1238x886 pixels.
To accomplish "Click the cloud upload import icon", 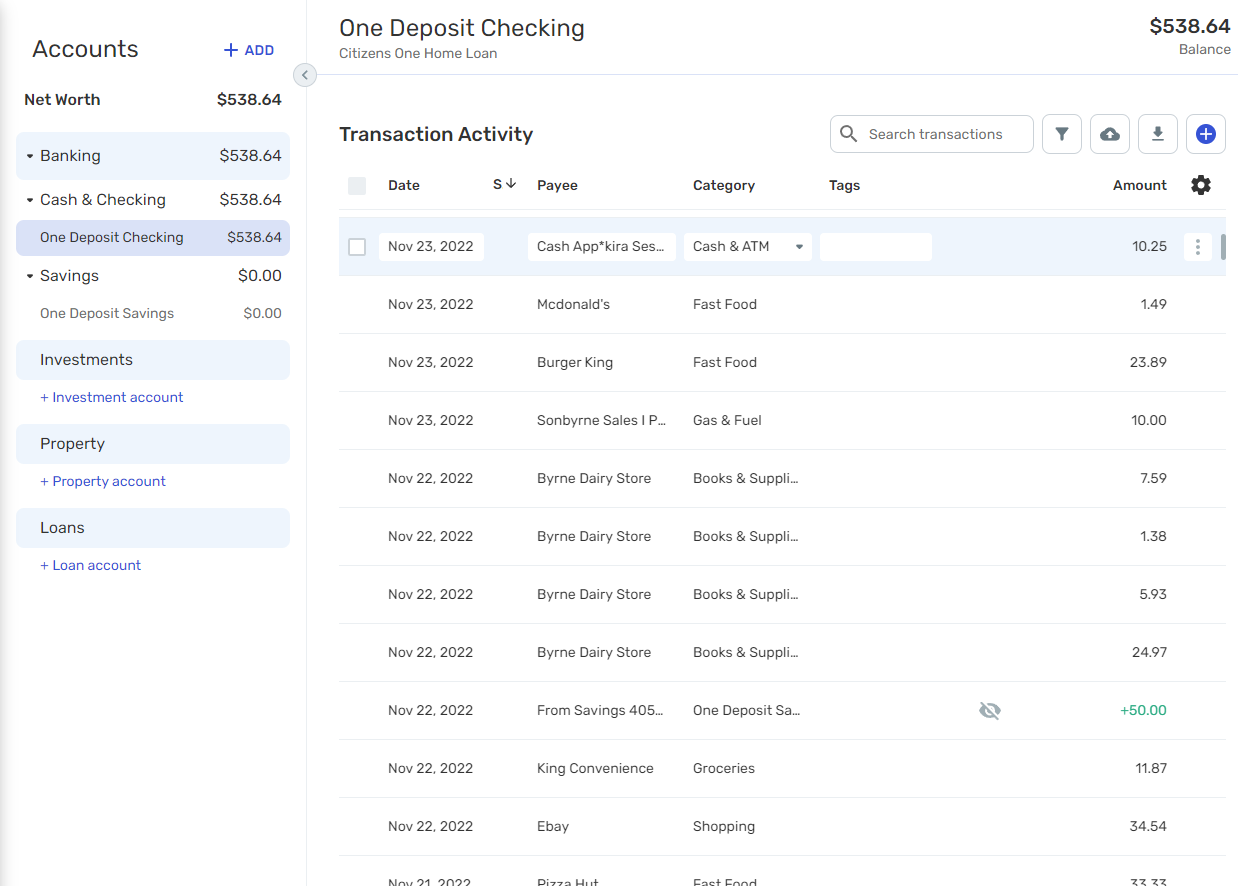I will tap(1110, 134).
